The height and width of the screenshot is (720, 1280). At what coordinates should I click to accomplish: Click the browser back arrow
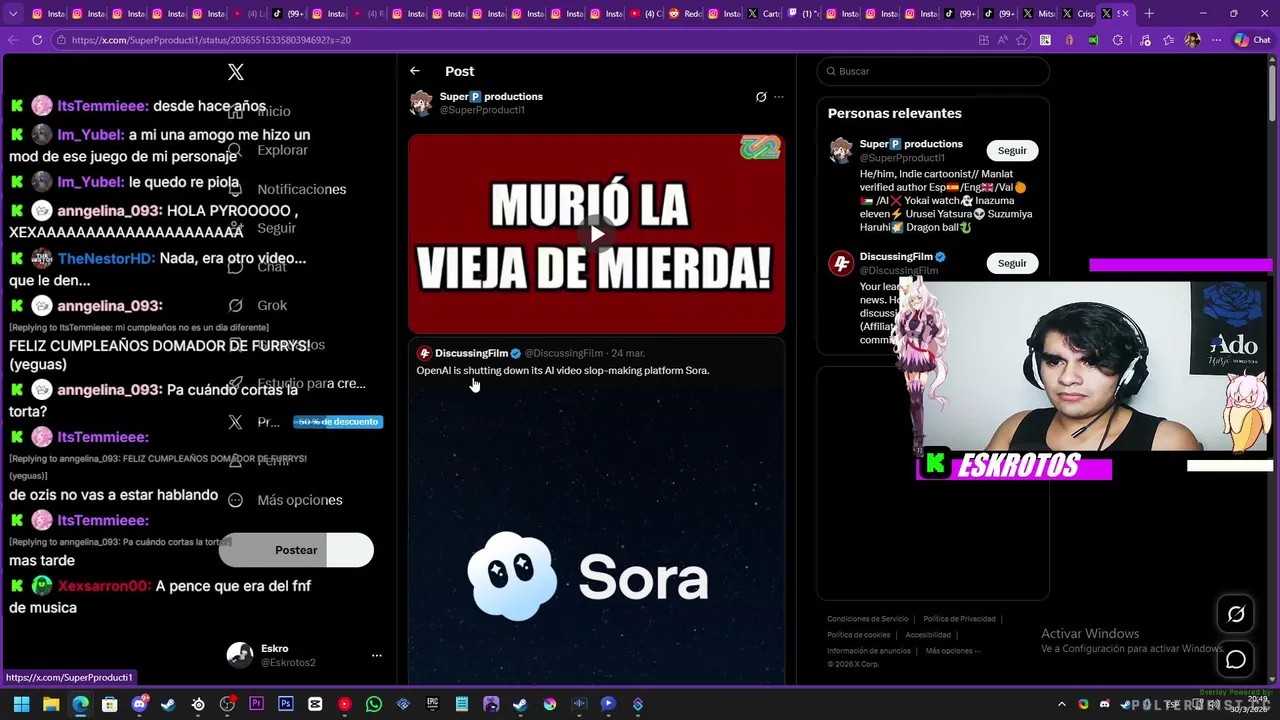(x=12, y=40)
